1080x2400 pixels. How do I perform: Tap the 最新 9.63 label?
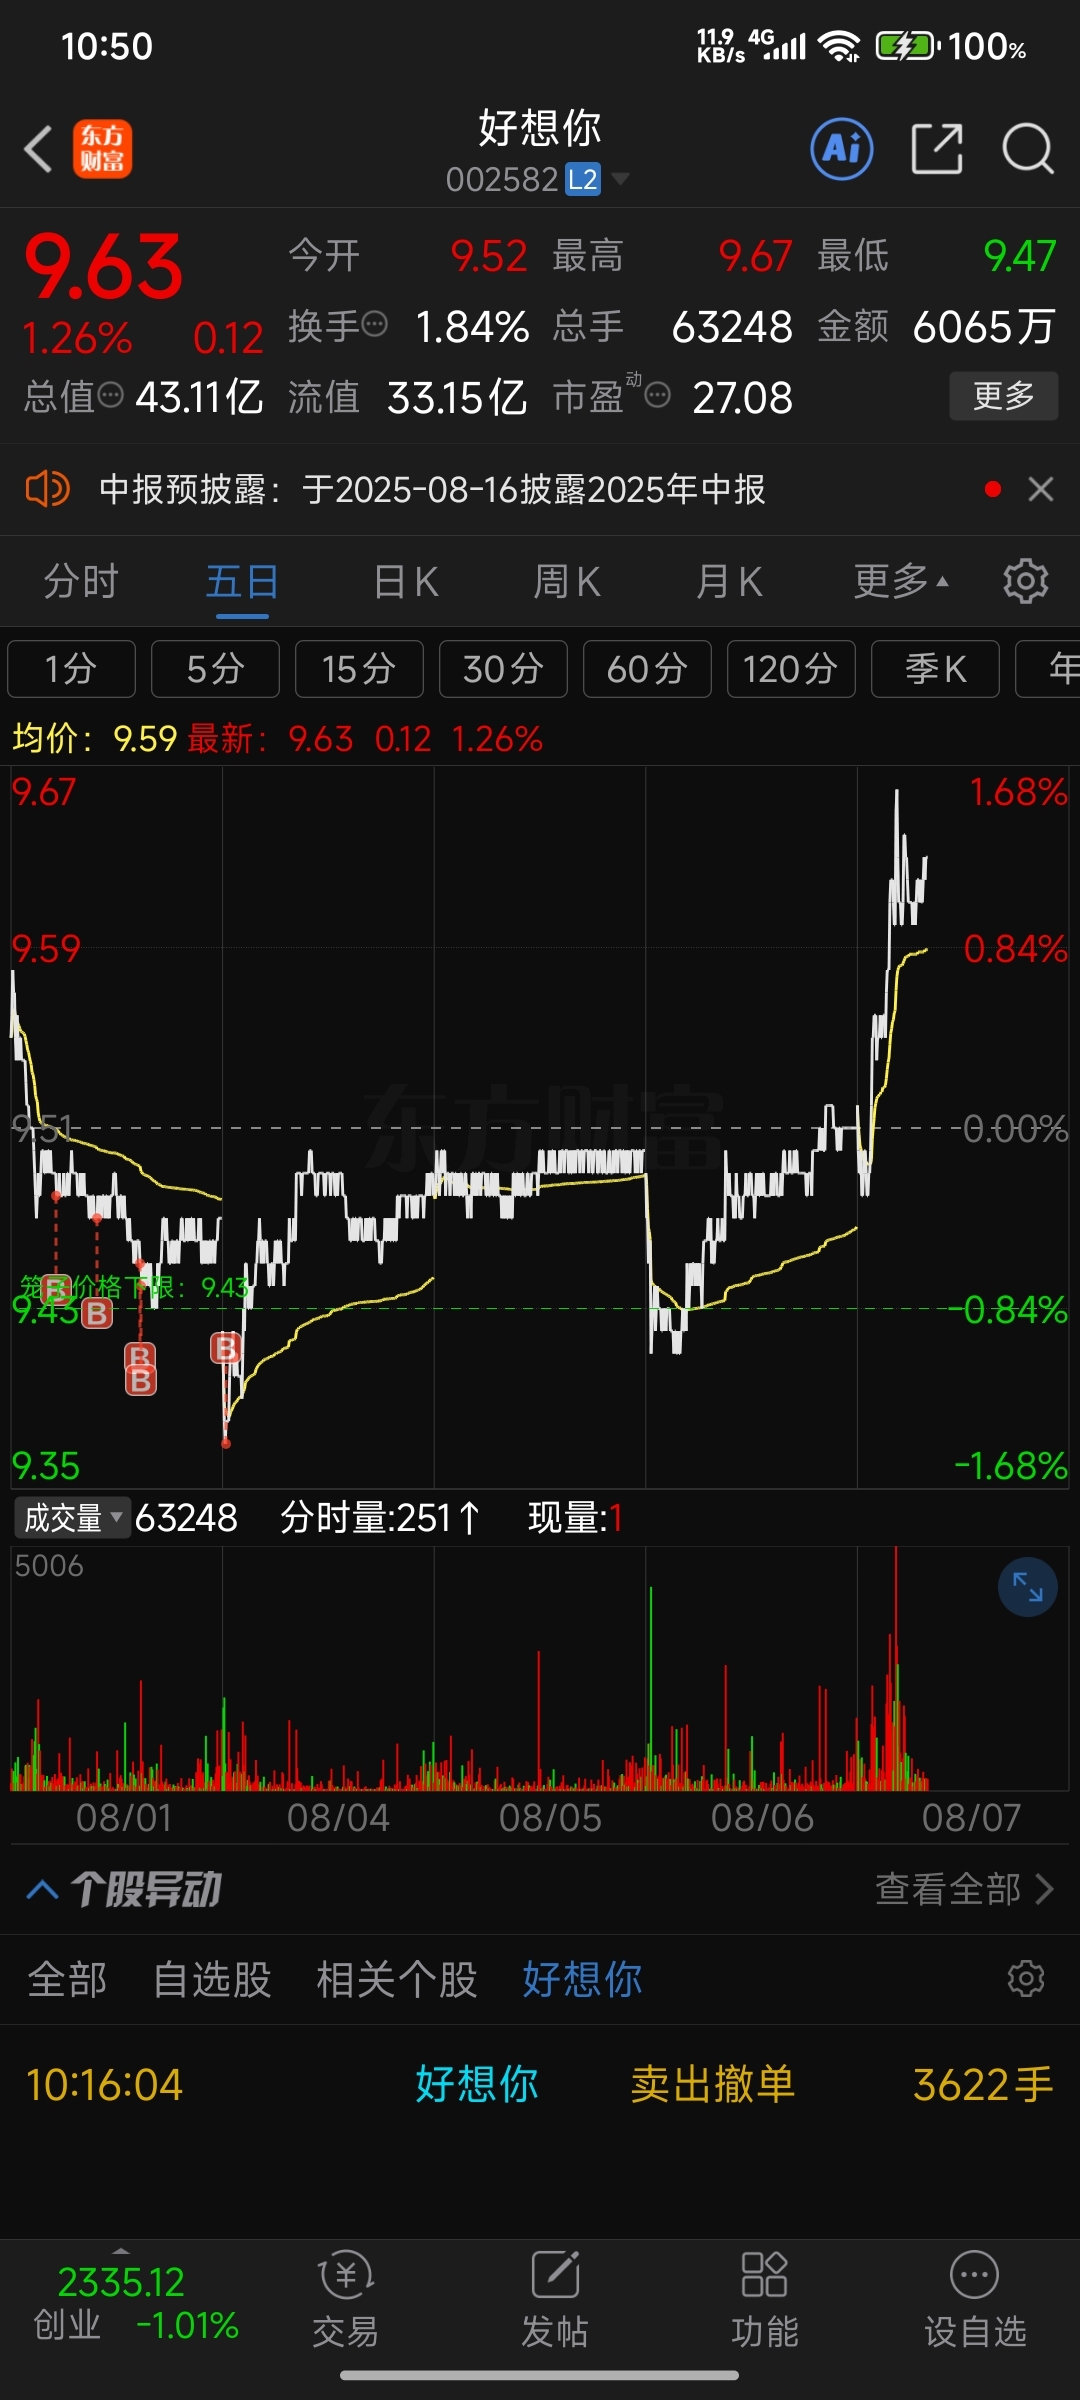270,739
